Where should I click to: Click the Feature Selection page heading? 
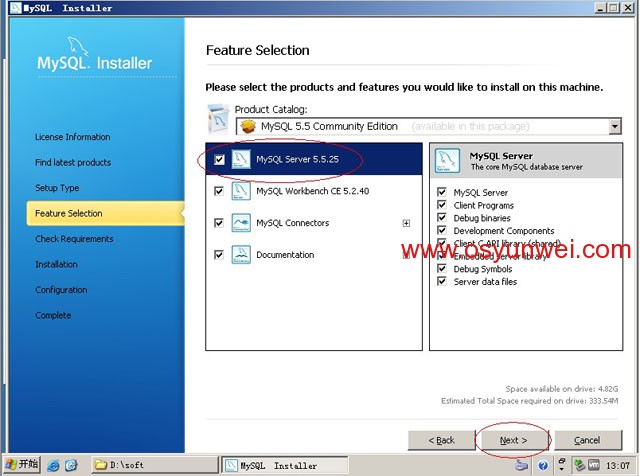tap(258, 50)
